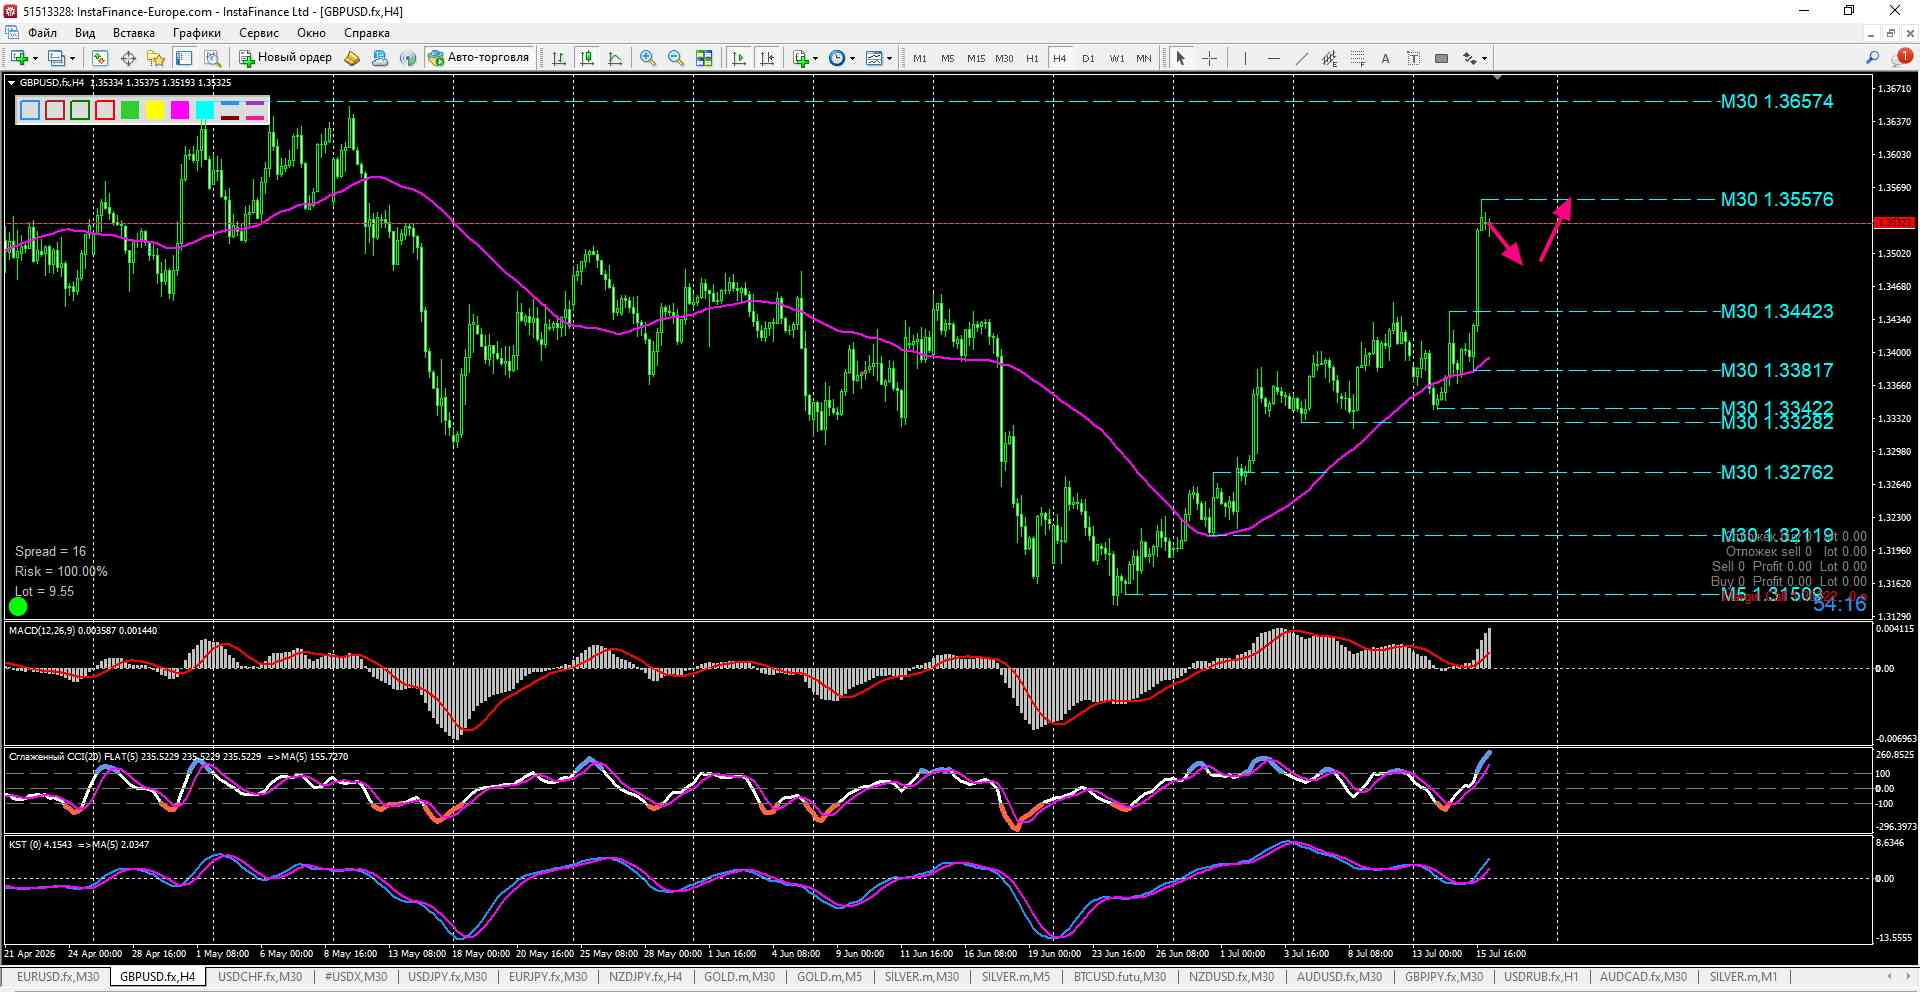
Task: Click the Новый ордер button
Action: click(285, 58)
